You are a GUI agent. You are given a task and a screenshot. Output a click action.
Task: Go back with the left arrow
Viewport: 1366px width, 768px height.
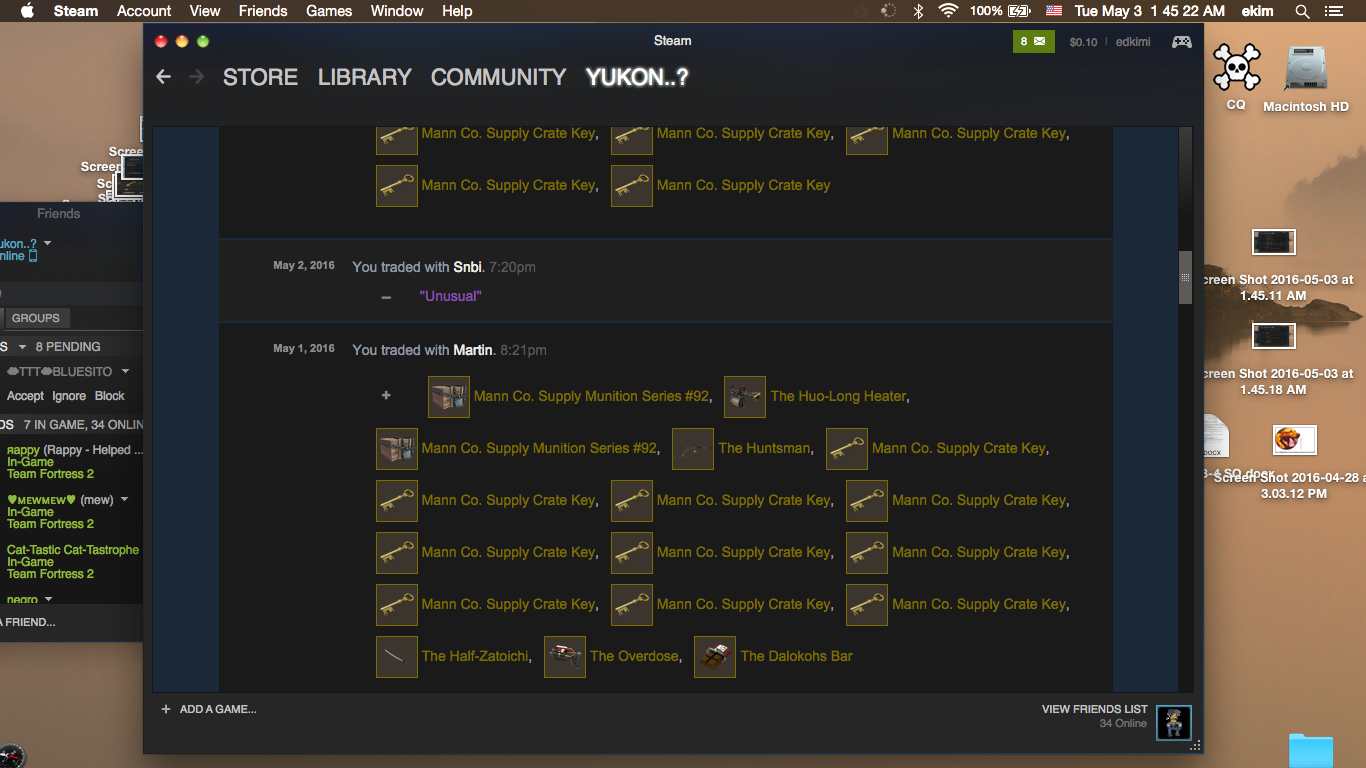pos(164,77)
